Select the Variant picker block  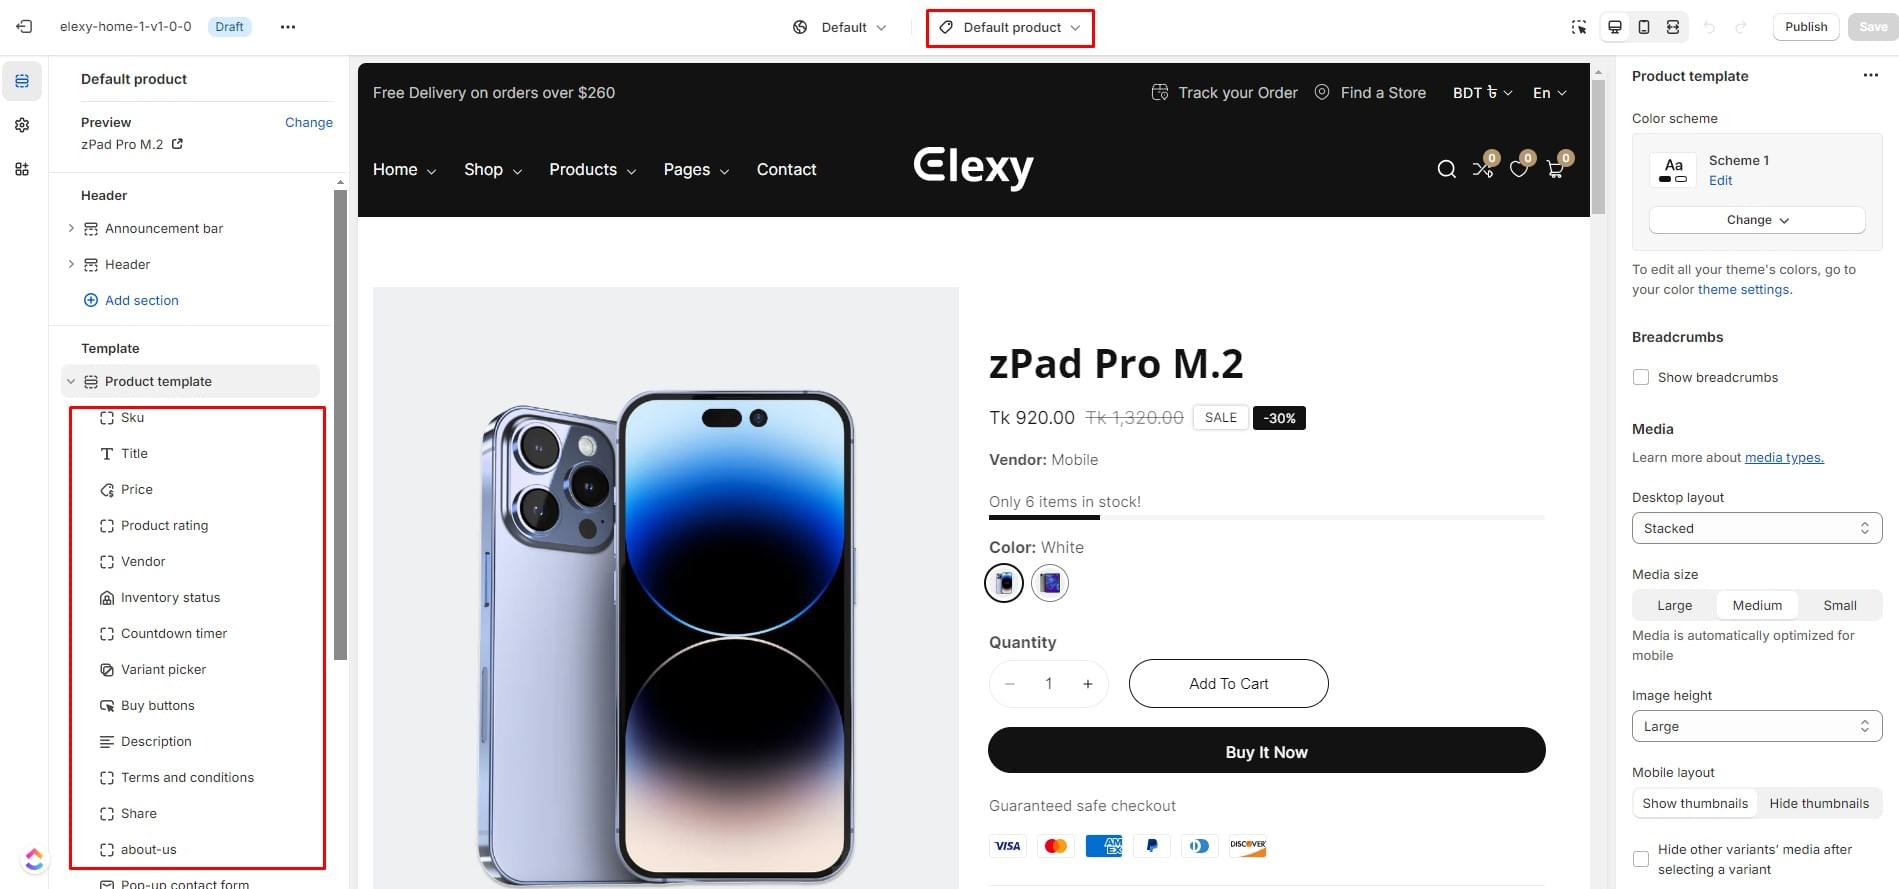(163, 669)
